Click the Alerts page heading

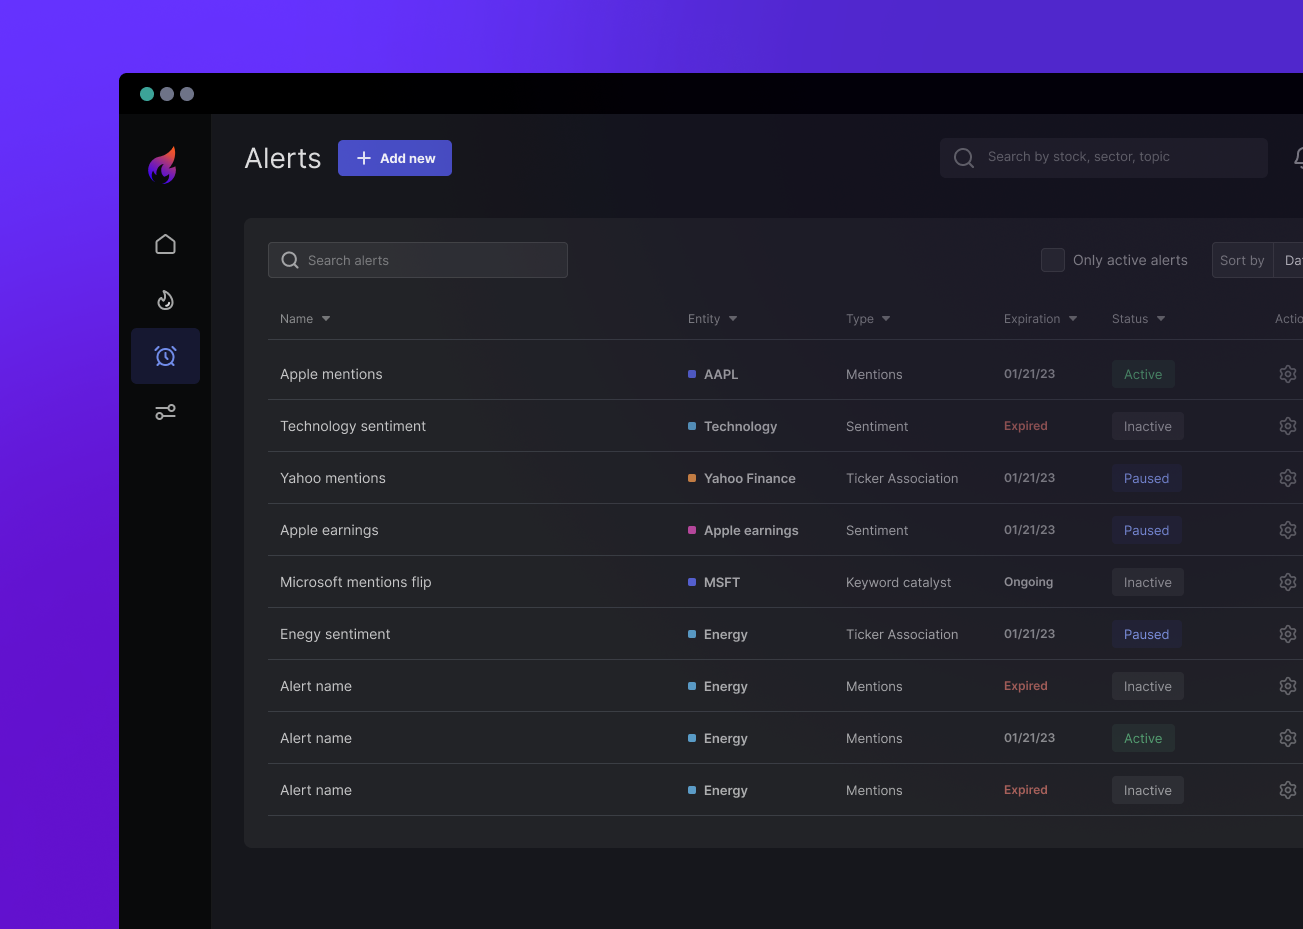tap(283, 158)
